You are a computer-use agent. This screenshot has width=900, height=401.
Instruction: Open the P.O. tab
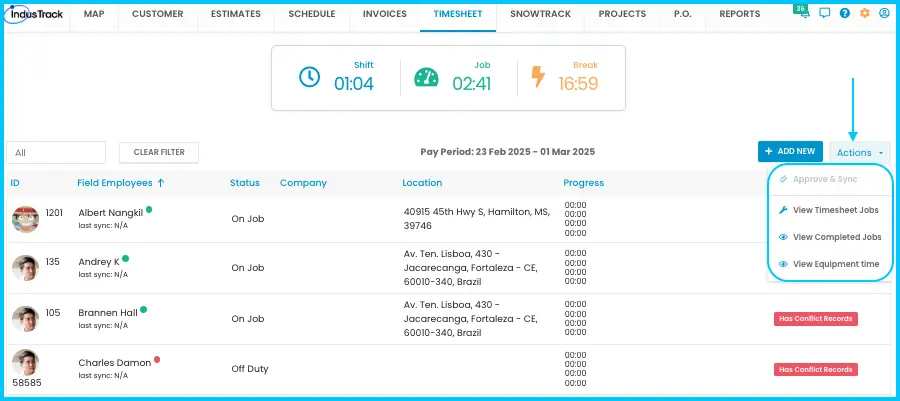[x=682, y=14]
